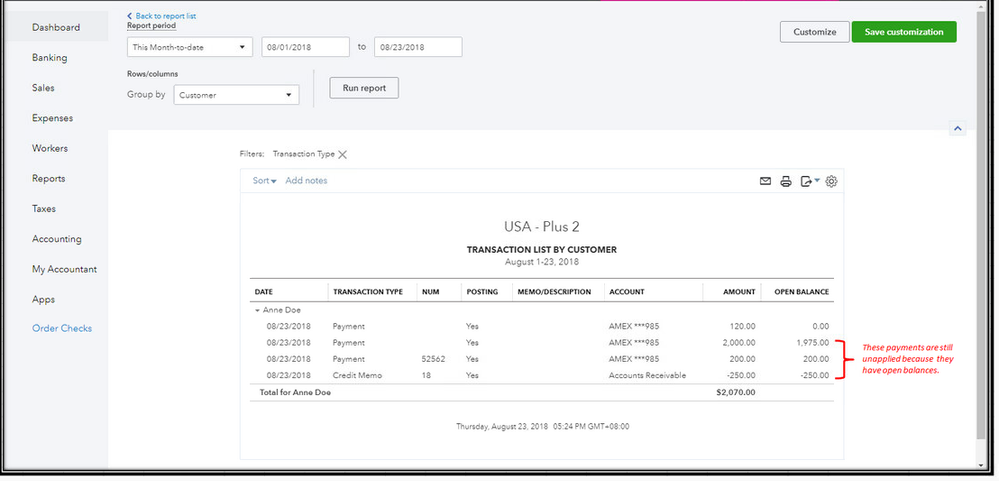Open Sales in the sidebar

tap(43, 88)
